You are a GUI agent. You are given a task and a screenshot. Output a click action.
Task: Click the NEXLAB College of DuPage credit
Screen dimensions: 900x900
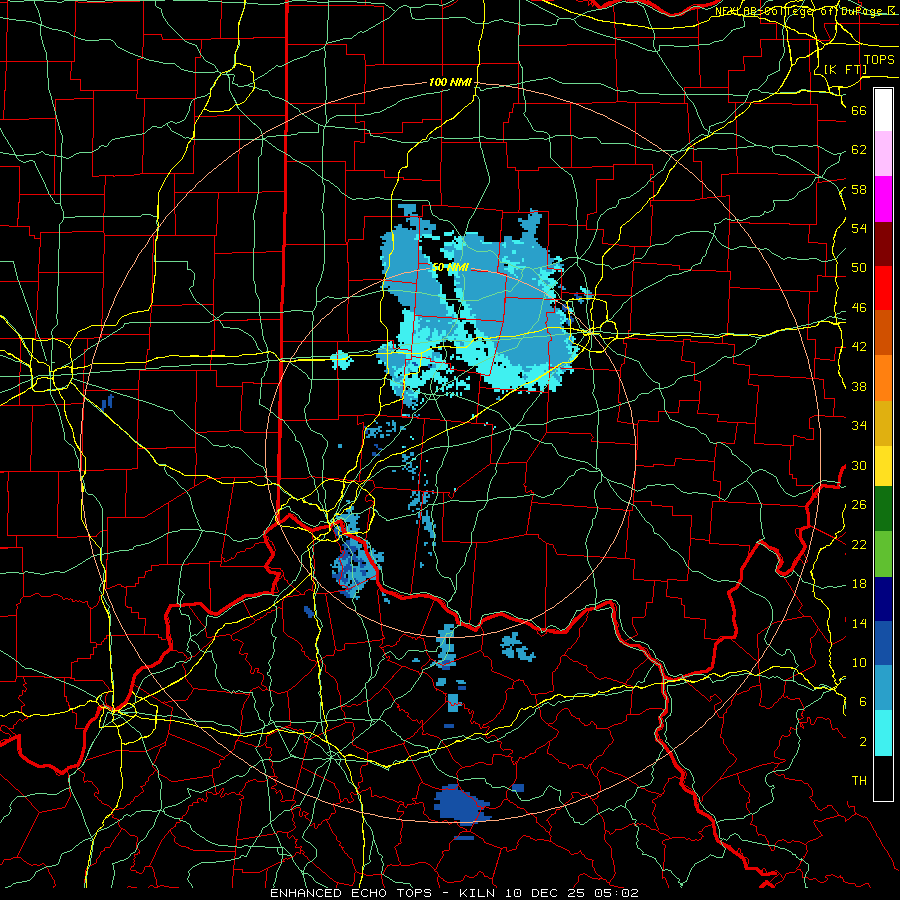804,11
